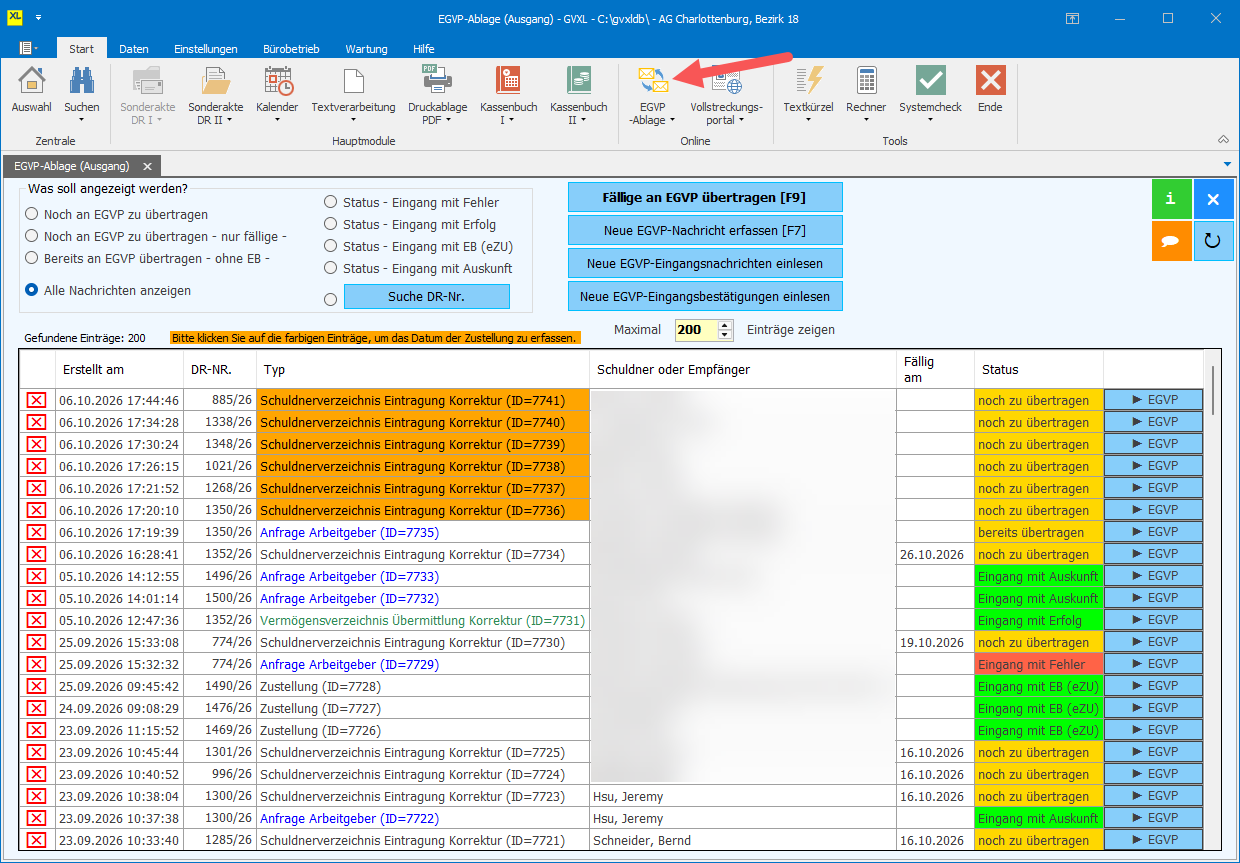Expand the EGVP-Ablage dropdown arrow
This screenshot has height=863, width=1240.
click(672, 120)
